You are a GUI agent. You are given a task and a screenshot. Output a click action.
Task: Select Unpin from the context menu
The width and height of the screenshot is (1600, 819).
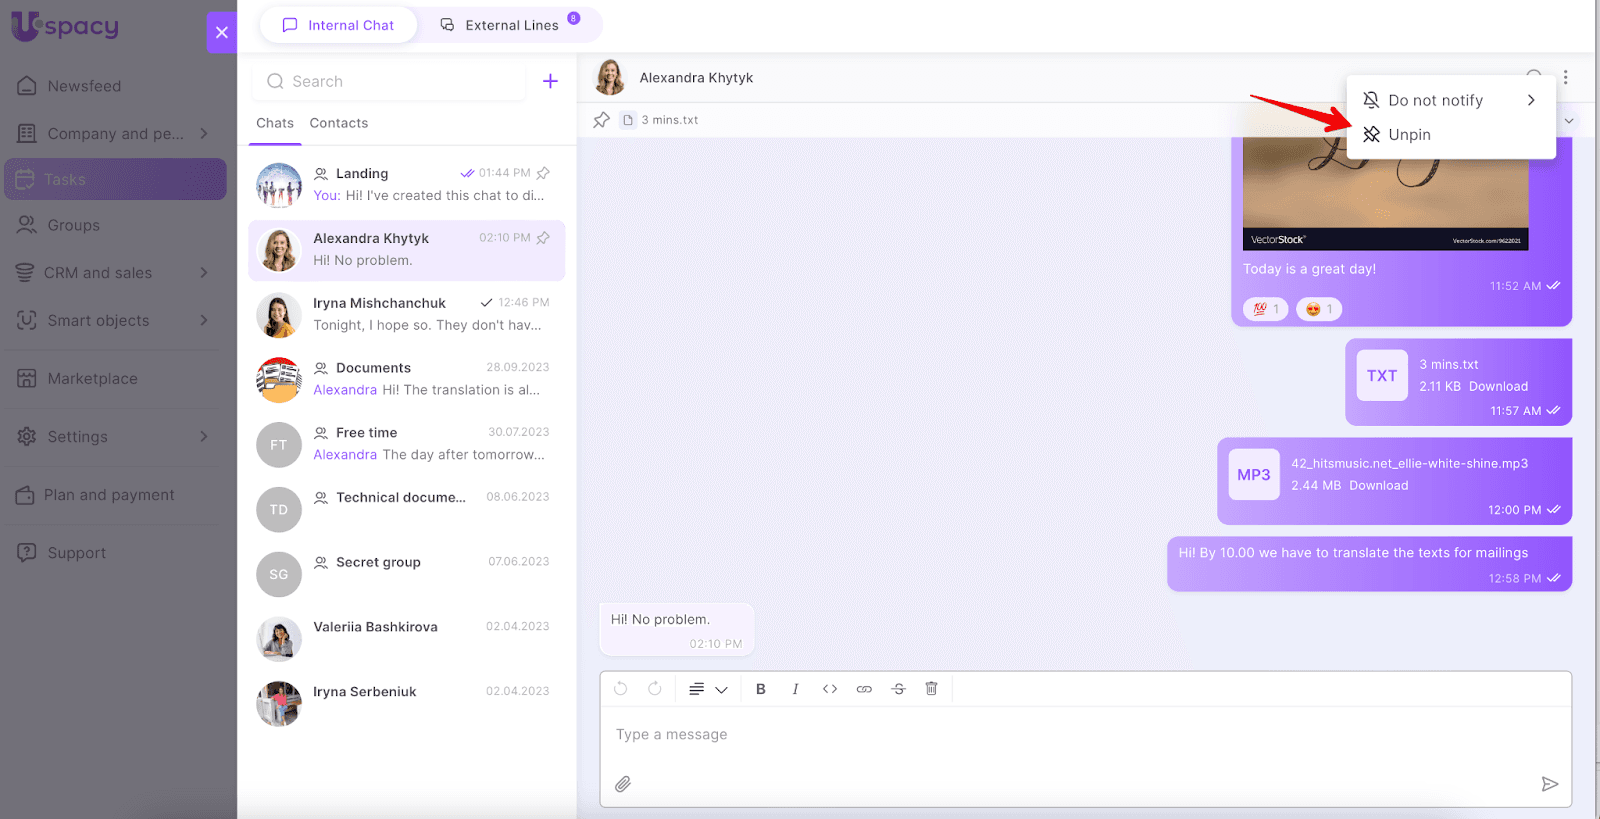[x=1409, y=135]
